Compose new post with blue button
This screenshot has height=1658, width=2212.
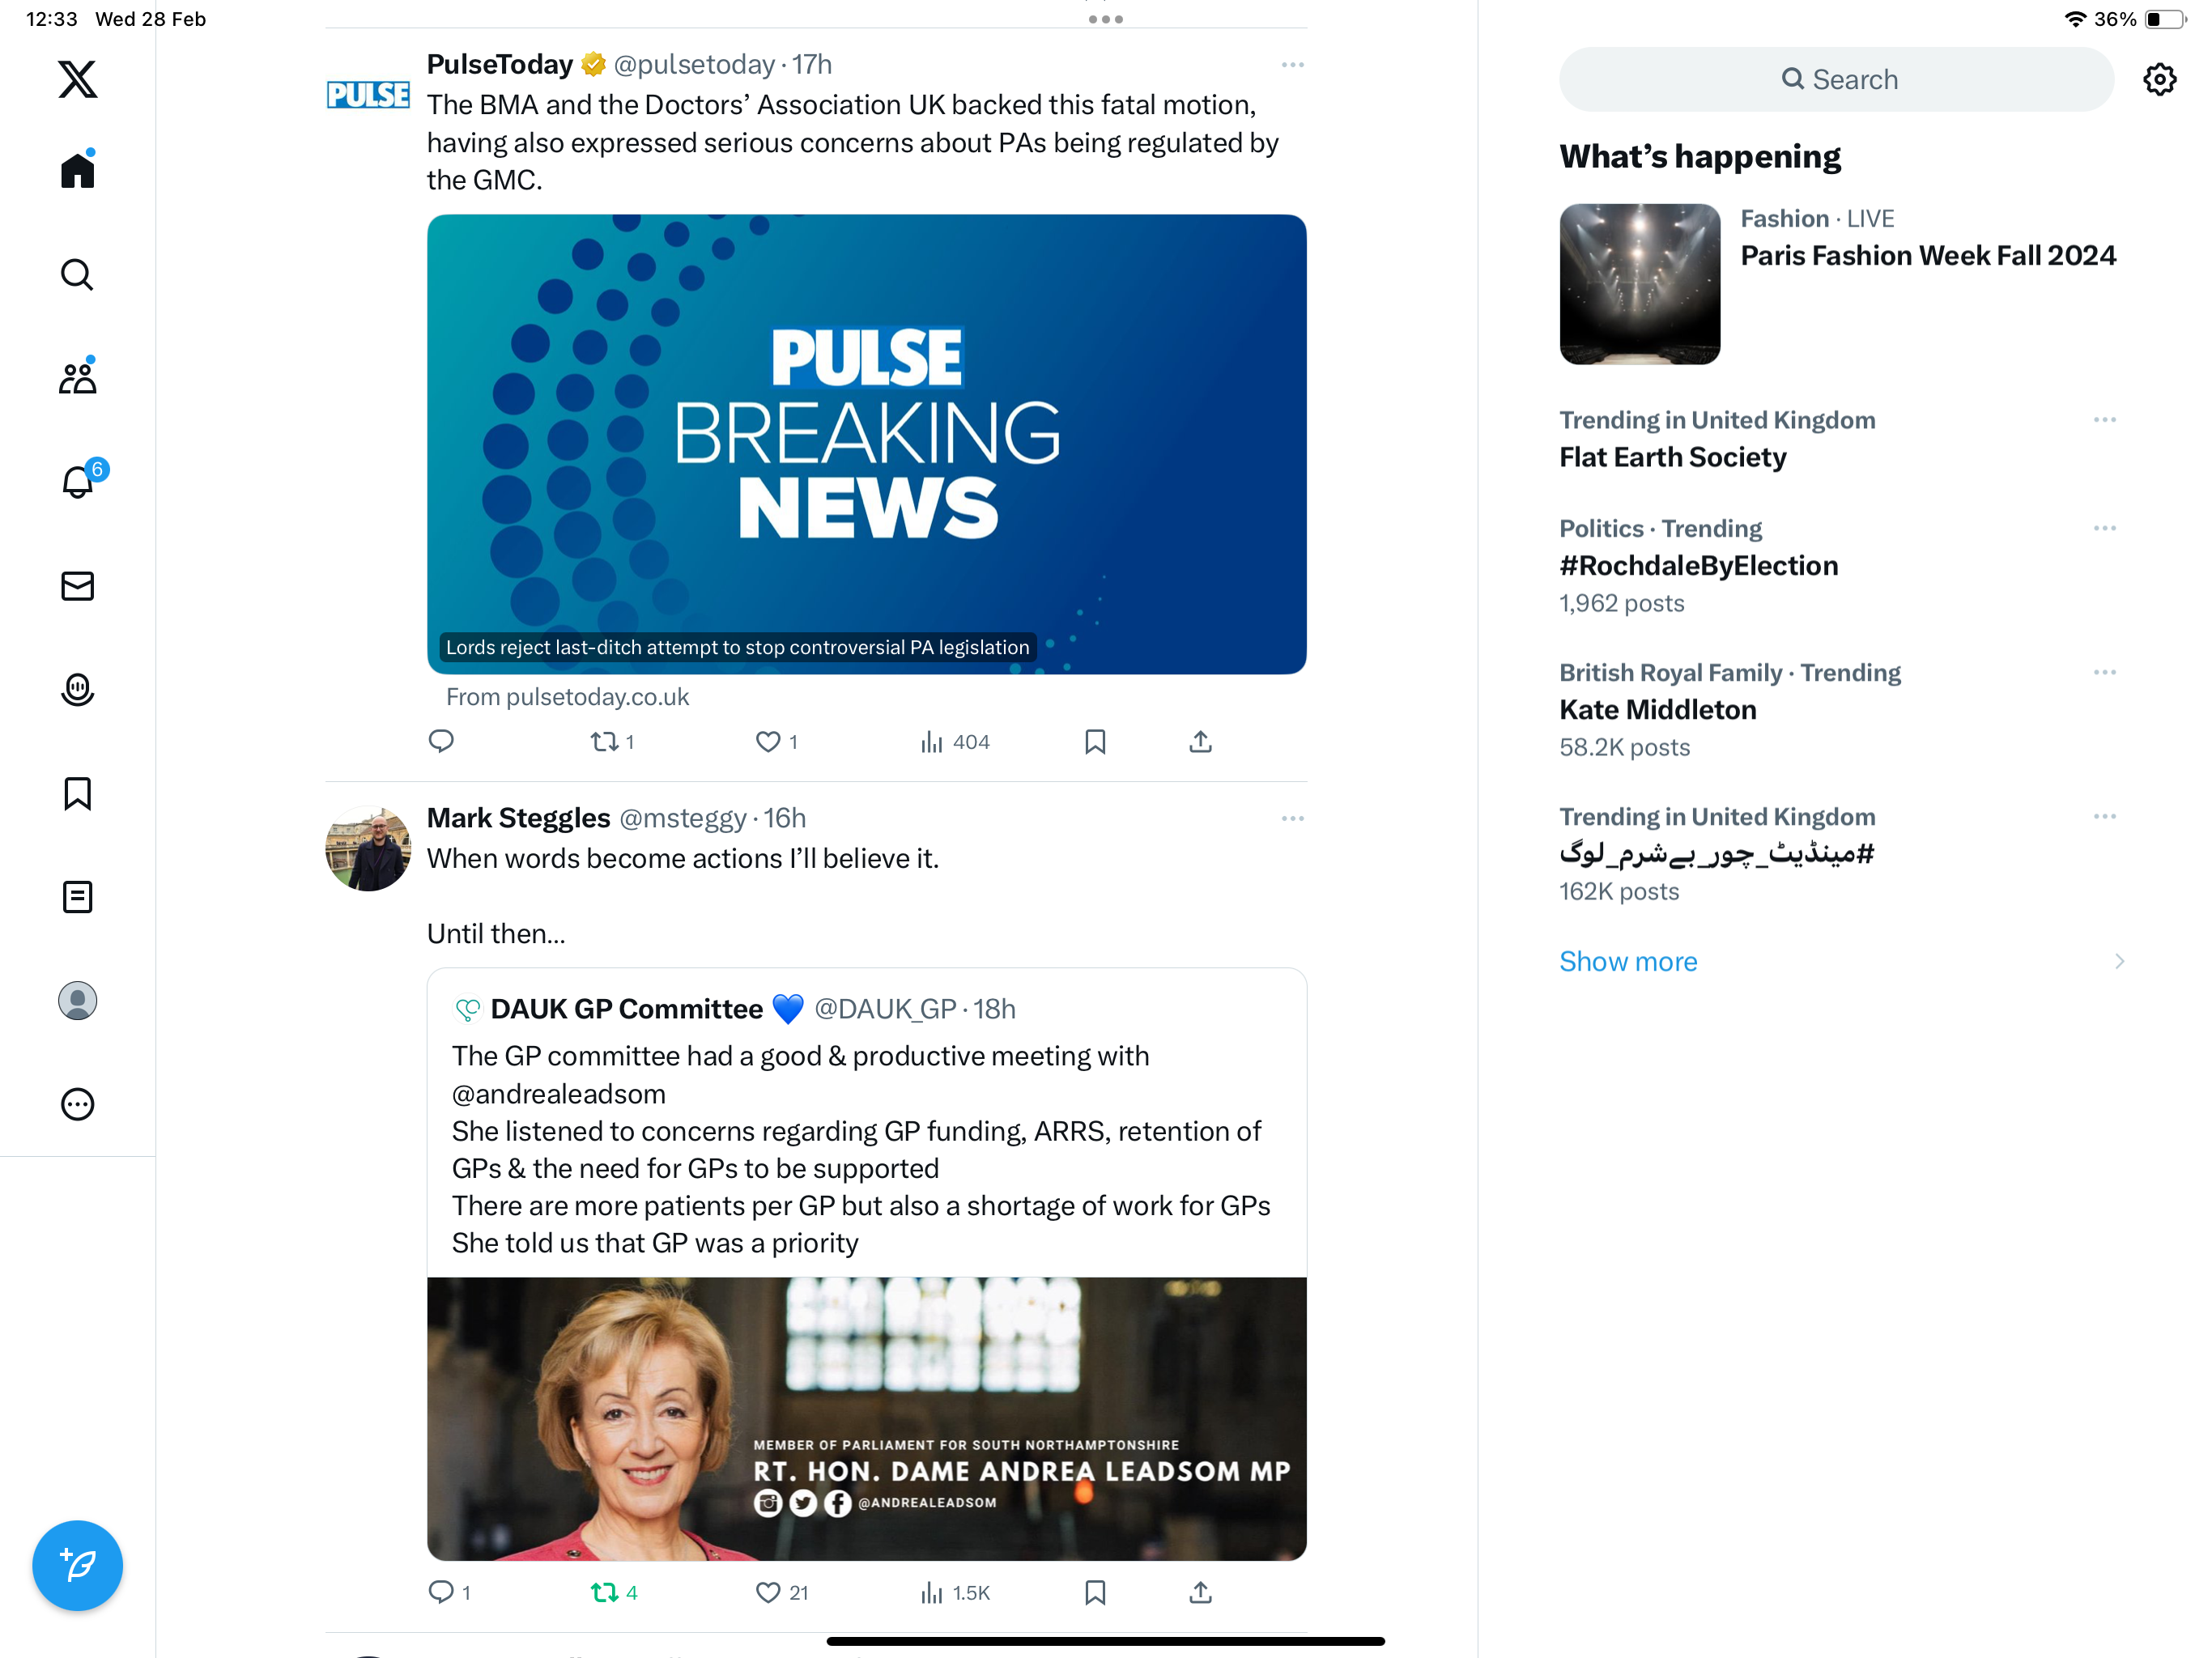click(78, 1565)
